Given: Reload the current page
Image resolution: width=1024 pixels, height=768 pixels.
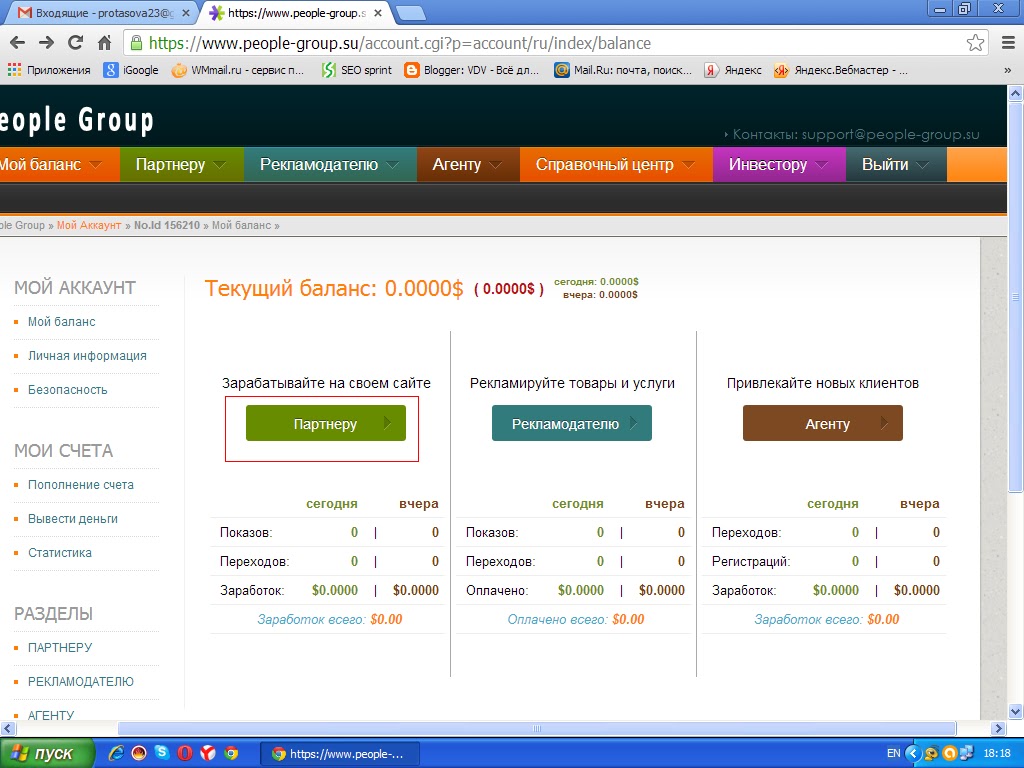Looking at the screenshot, I should [76, 43].
